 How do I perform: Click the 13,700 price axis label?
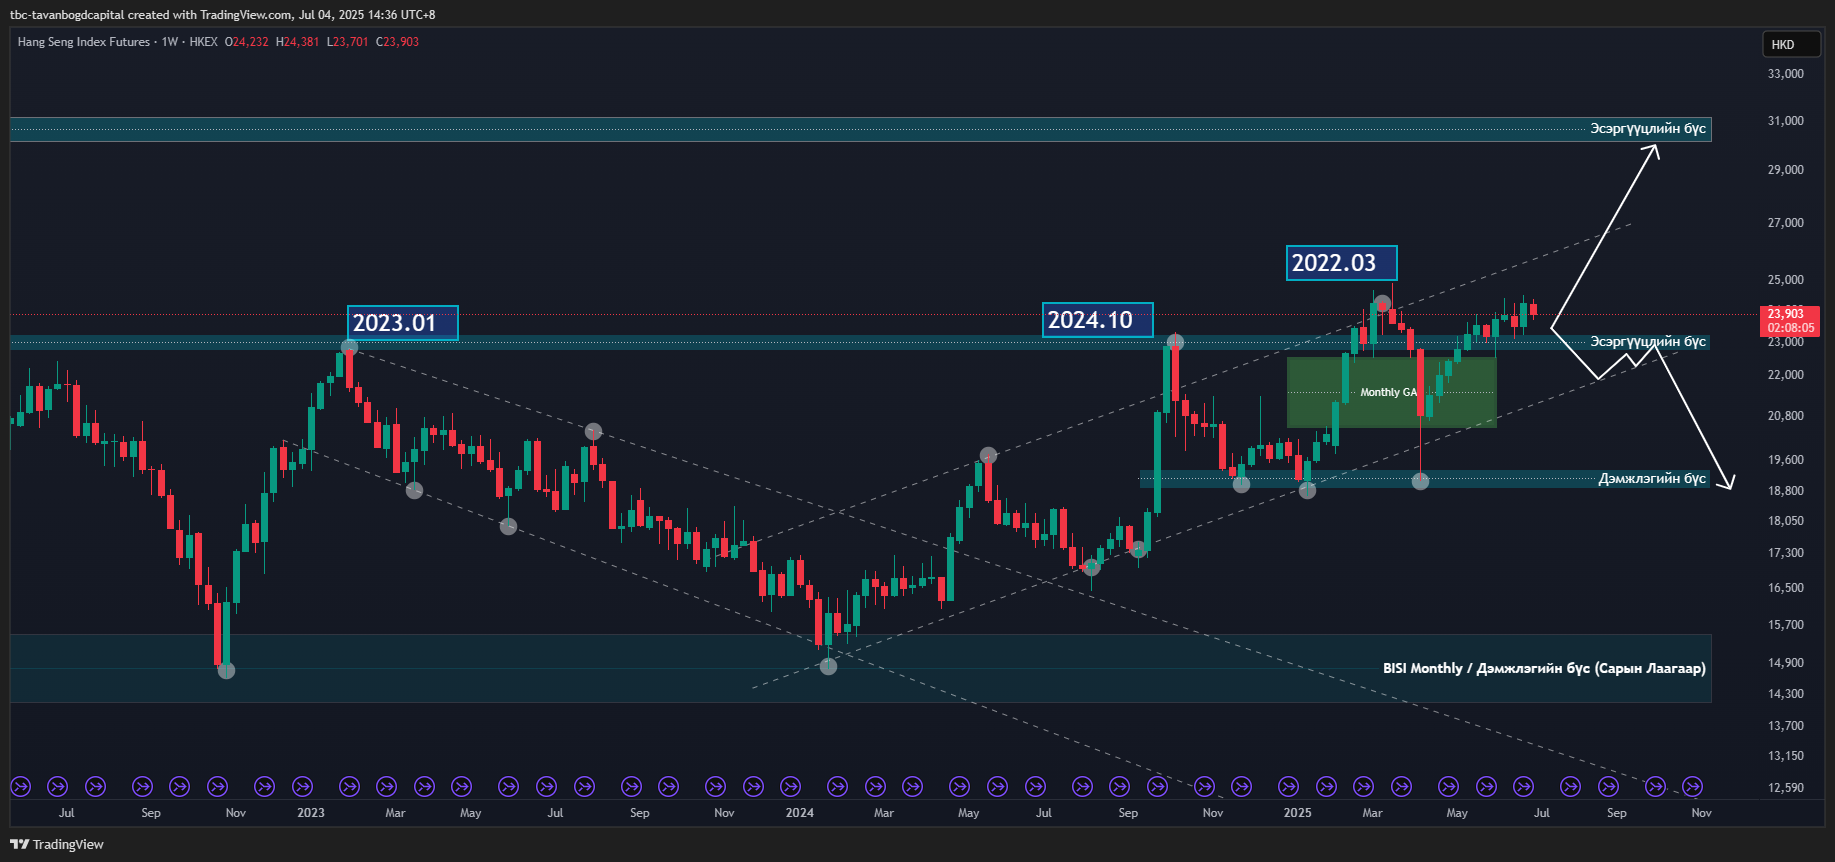[x=1786, y=726]
